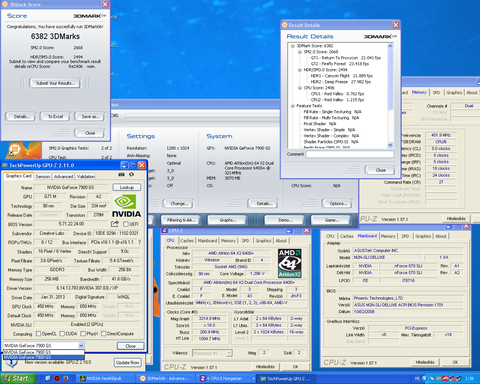Click Lookup button in GPU-Z
Image resolution: width=480 pixels, height=384 pixels.
(127, 187)
